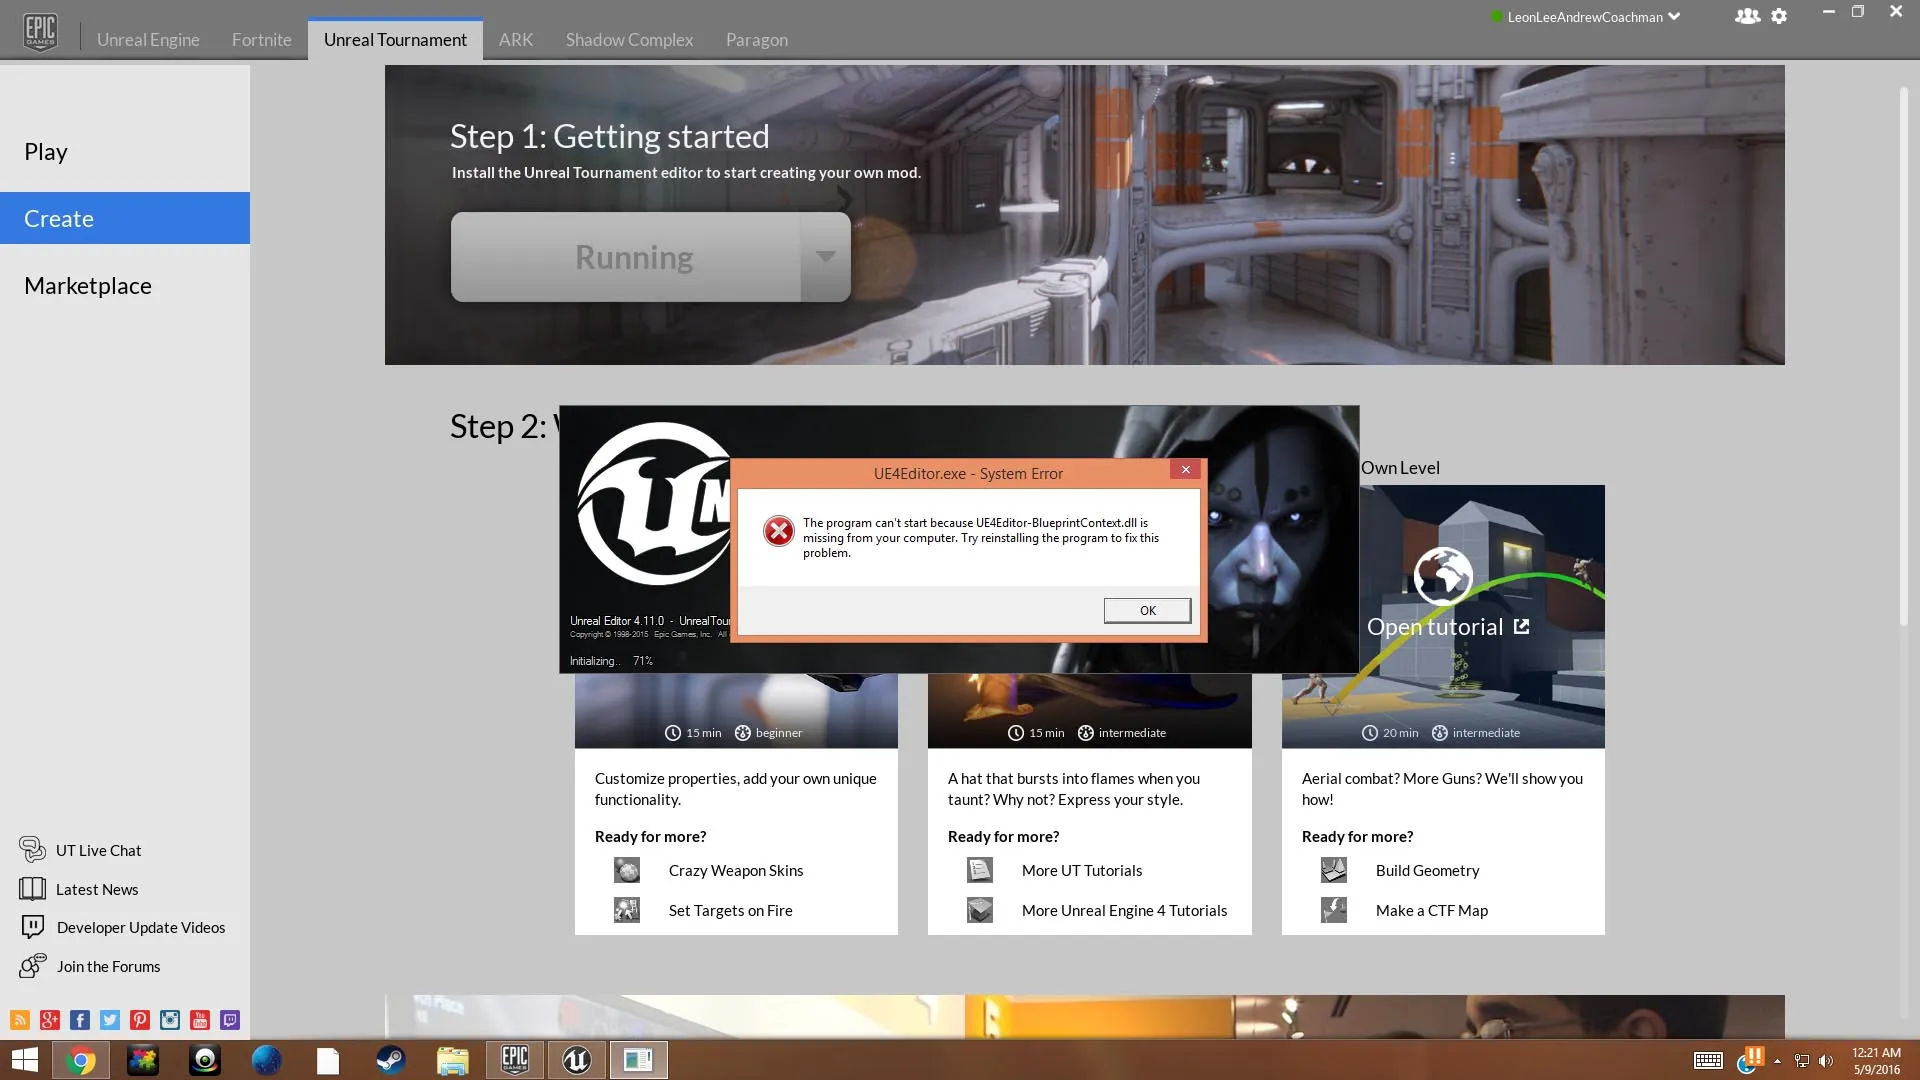Viewport: 1920px width, 1080px height.
Task: Switch to Unreal Editor taskbar button
Action: pos(577,1060)
